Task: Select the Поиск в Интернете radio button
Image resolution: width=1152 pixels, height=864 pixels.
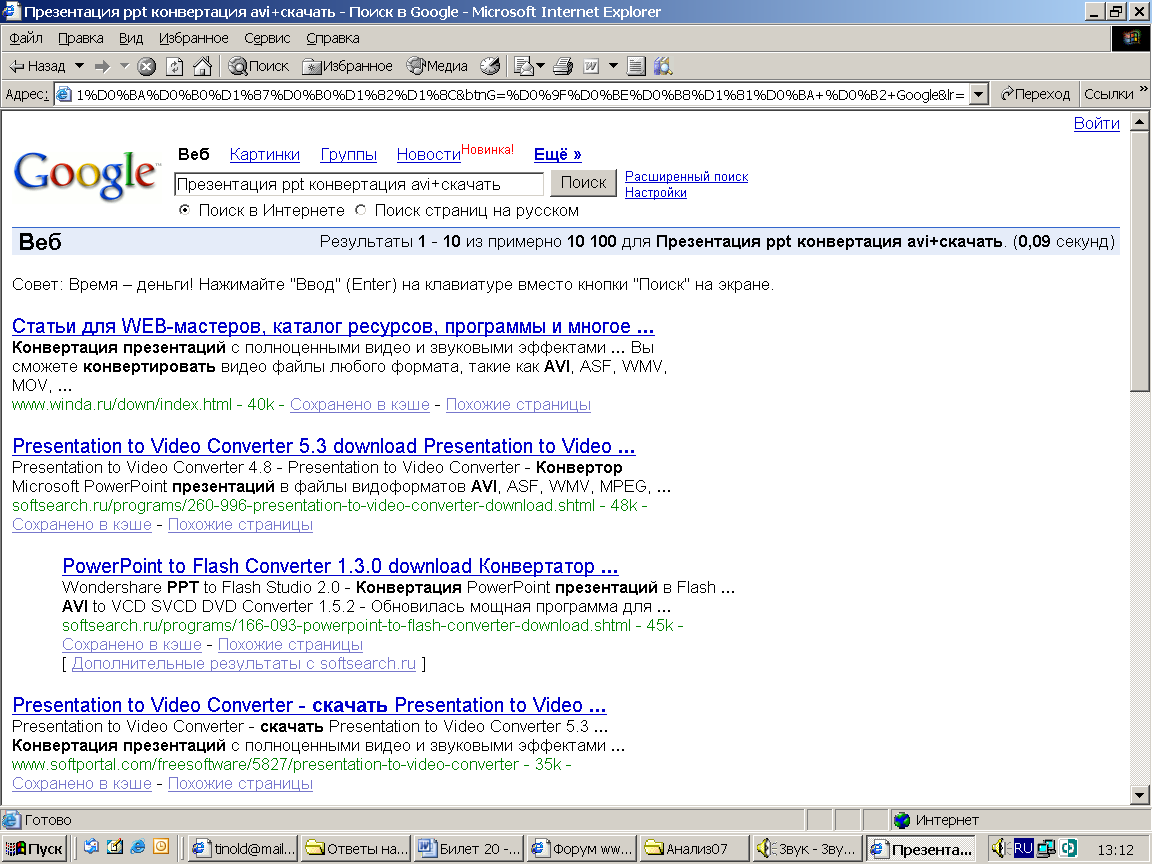Action: [184, 210]
